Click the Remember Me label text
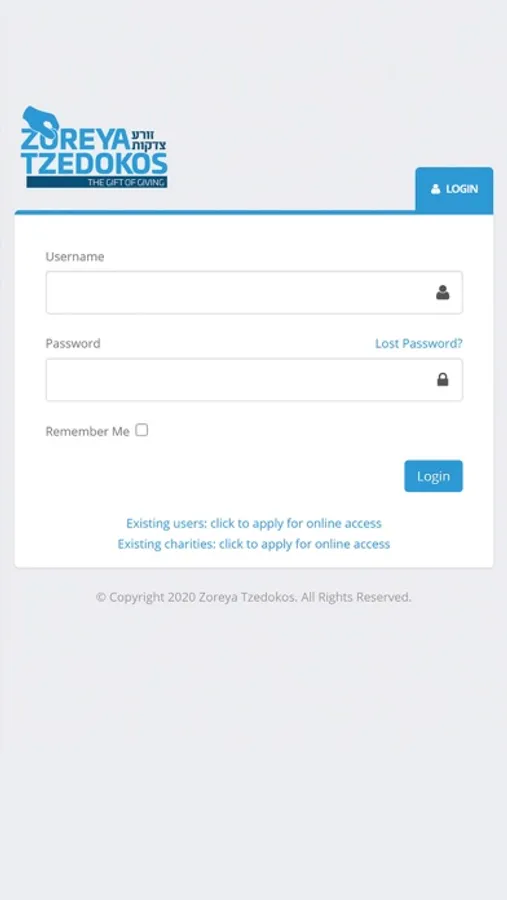The width and height of the screenshot is (507, 900). pyautogui.click(x=87, y=432)
